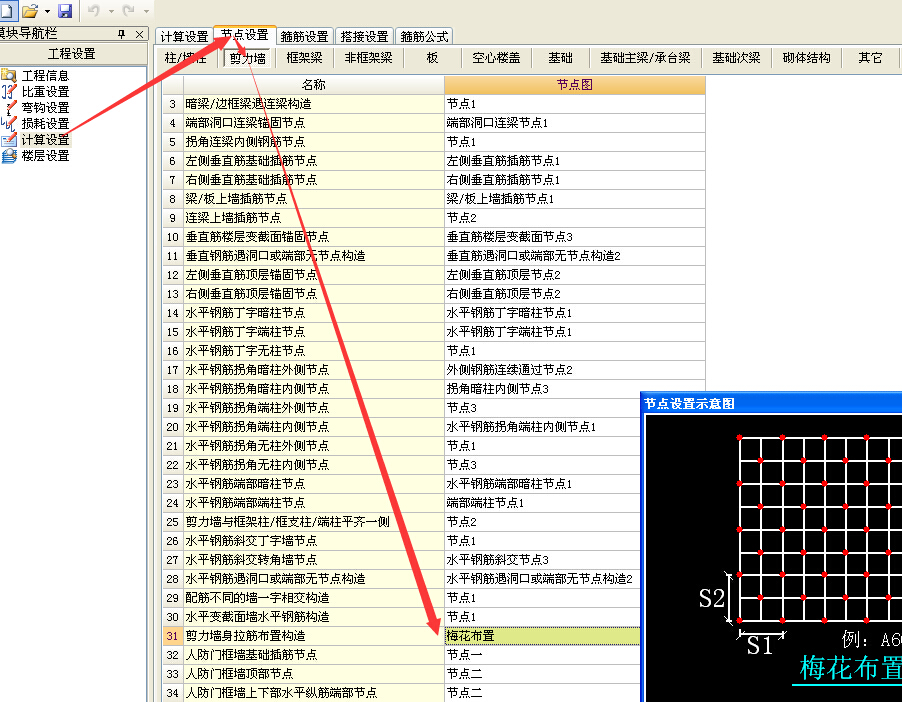Click the Save icon on the toolbar
Image resolution: width=902 pixels, height=702 pixels.
[x=64, y=10]
